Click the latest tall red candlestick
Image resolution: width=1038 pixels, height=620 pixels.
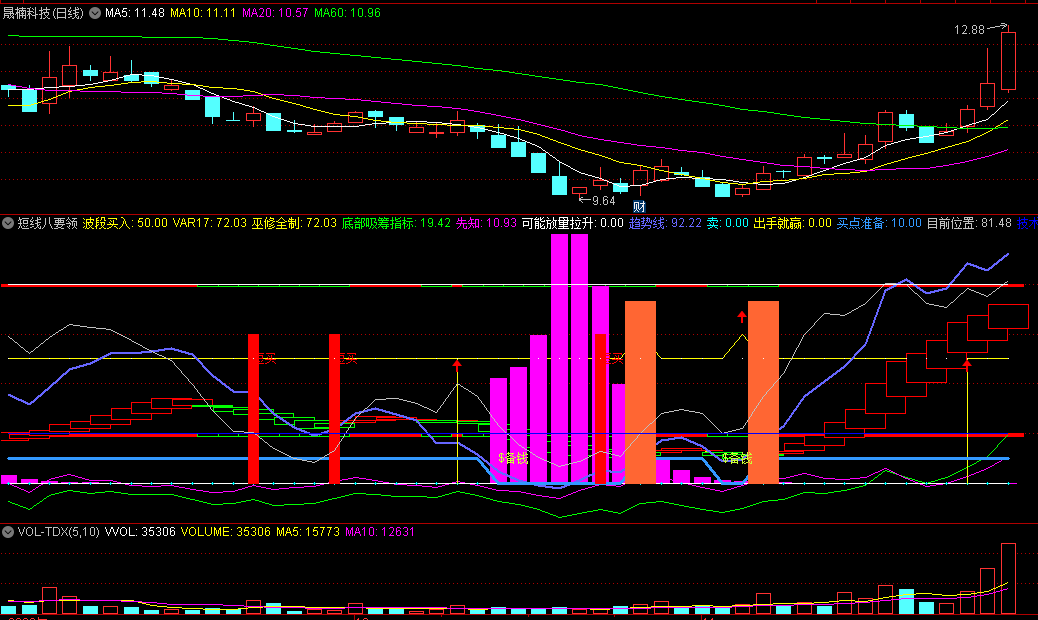point(1008,61)
